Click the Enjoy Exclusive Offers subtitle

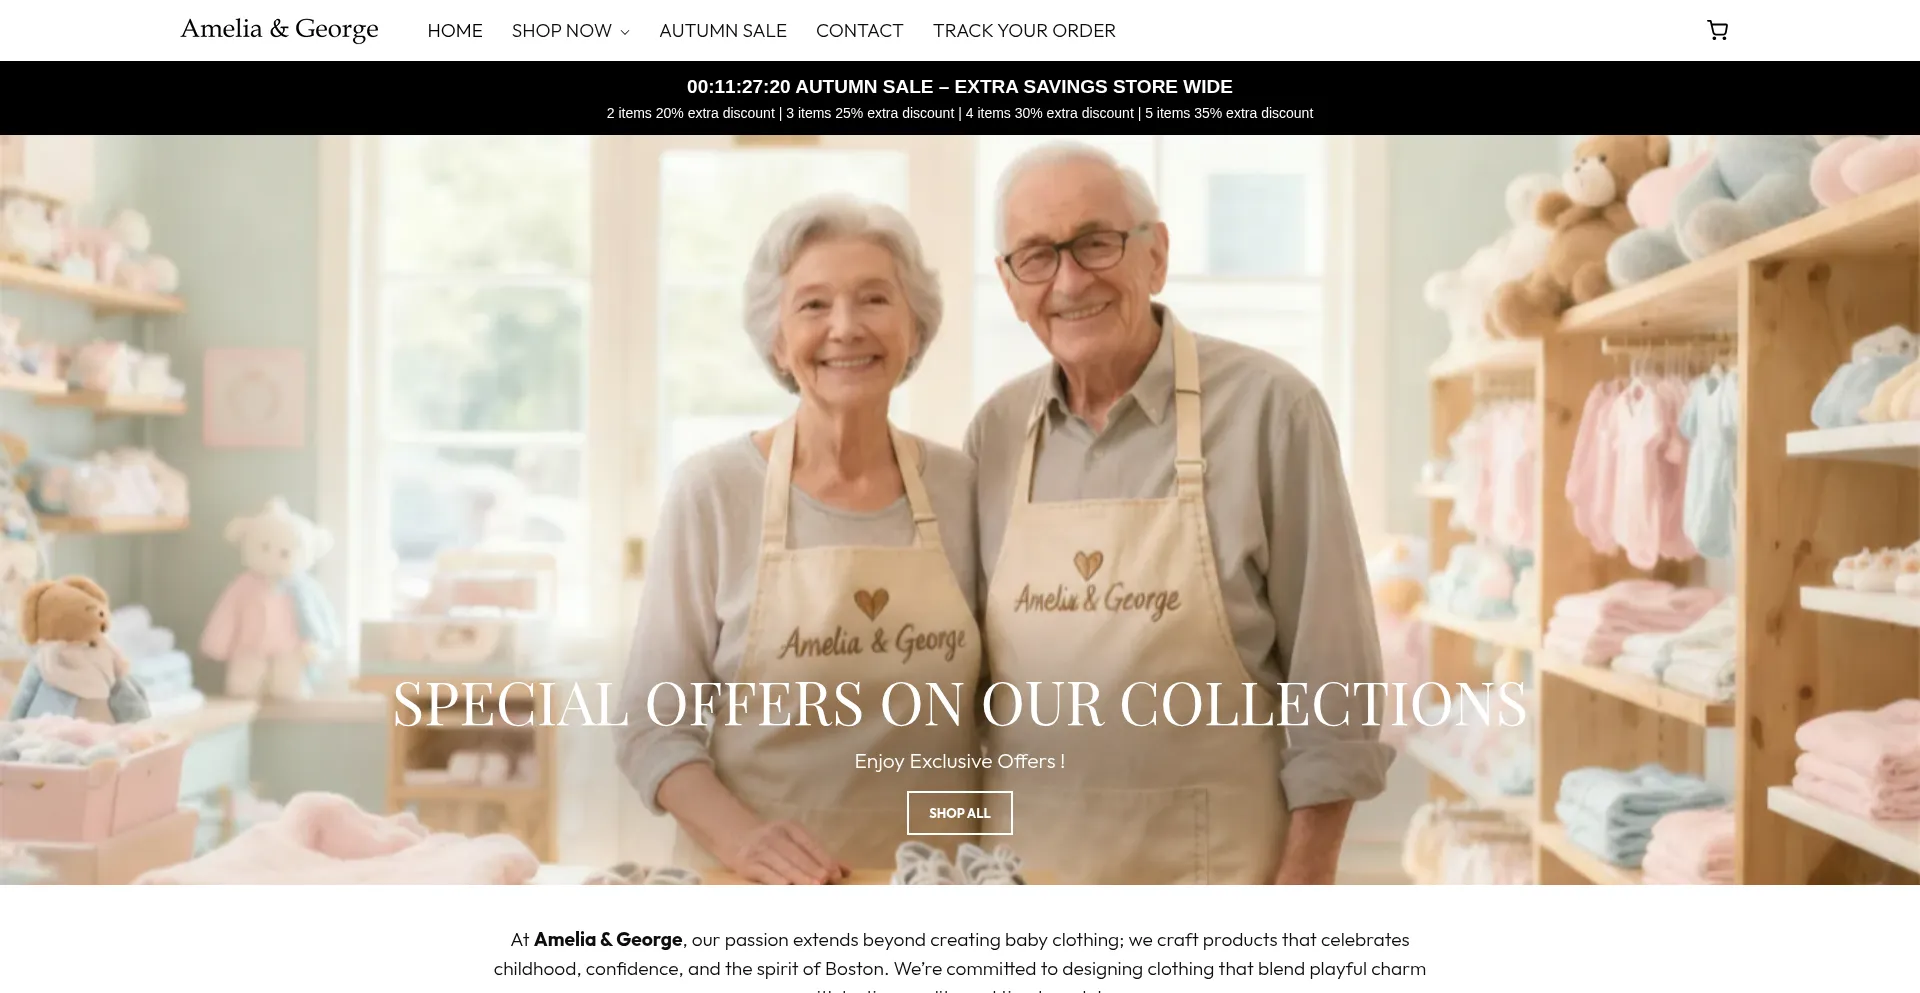click(960, 761)
